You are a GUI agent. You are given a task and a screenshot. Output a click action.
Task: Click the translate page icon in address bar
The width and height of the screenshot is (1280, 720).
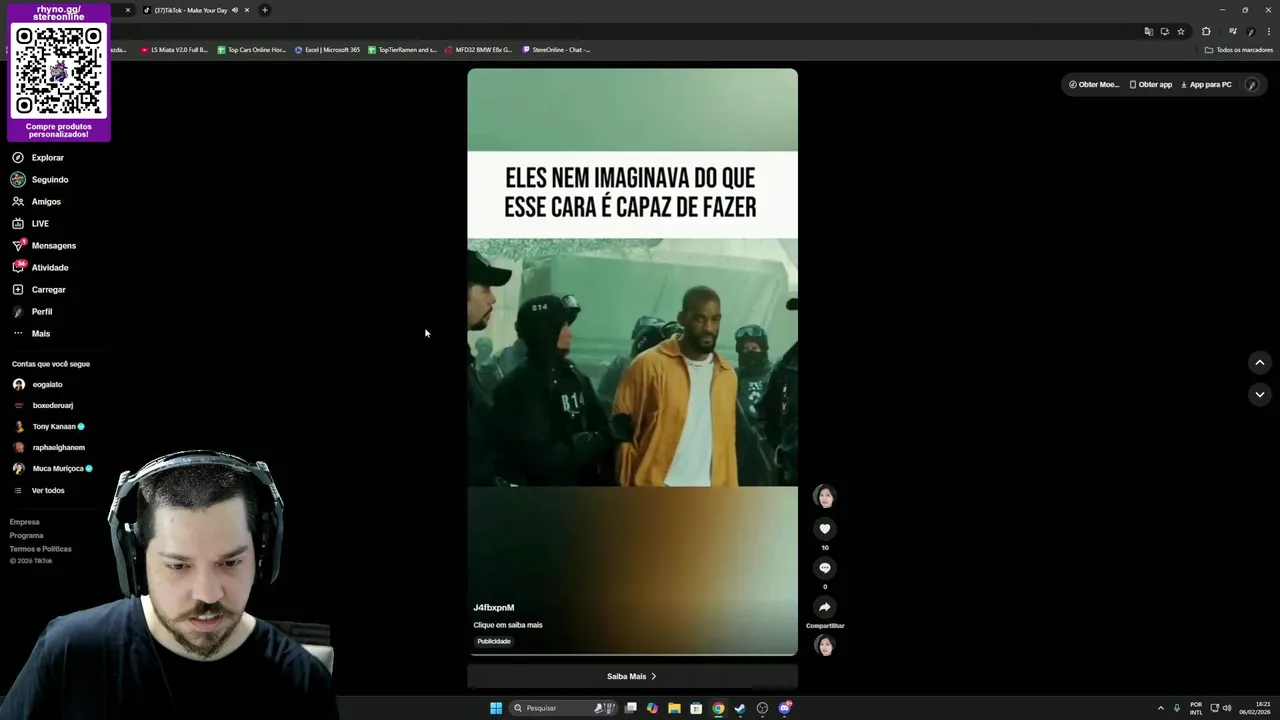pyautogui.click(x=1148, y=31)
